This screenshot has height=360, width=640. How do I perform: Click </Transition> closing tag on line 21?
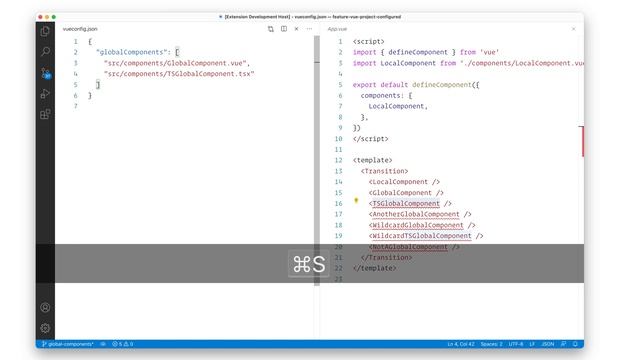tap(387, 258)
